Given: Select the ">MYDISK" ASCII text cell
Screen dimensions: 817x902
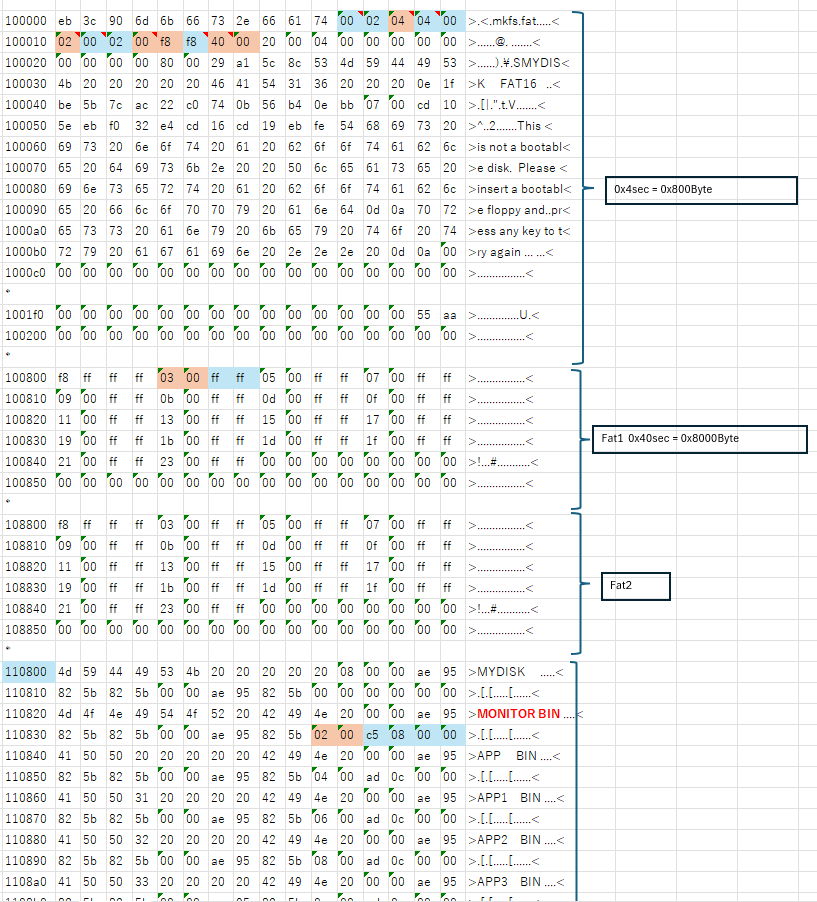Looking at the screenshot, I should click(510, 671).
